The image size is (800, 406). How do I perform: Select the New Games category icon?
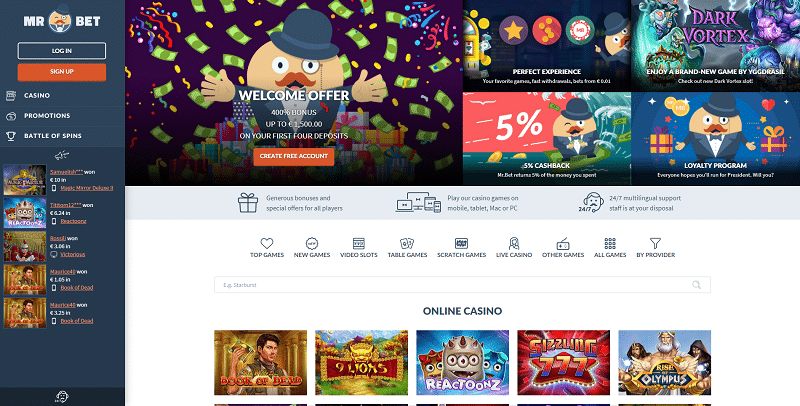(312, 243)
